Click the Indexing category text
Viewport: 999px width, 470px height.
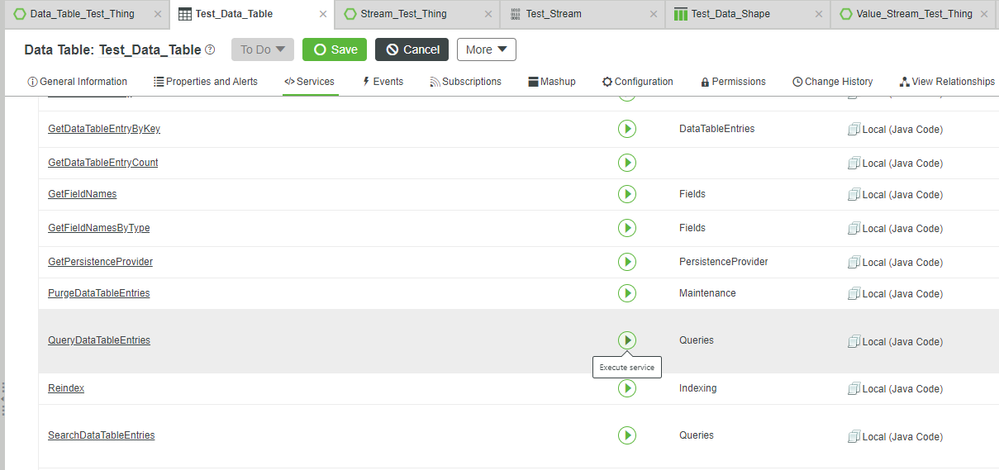click(x=698, y=388)
